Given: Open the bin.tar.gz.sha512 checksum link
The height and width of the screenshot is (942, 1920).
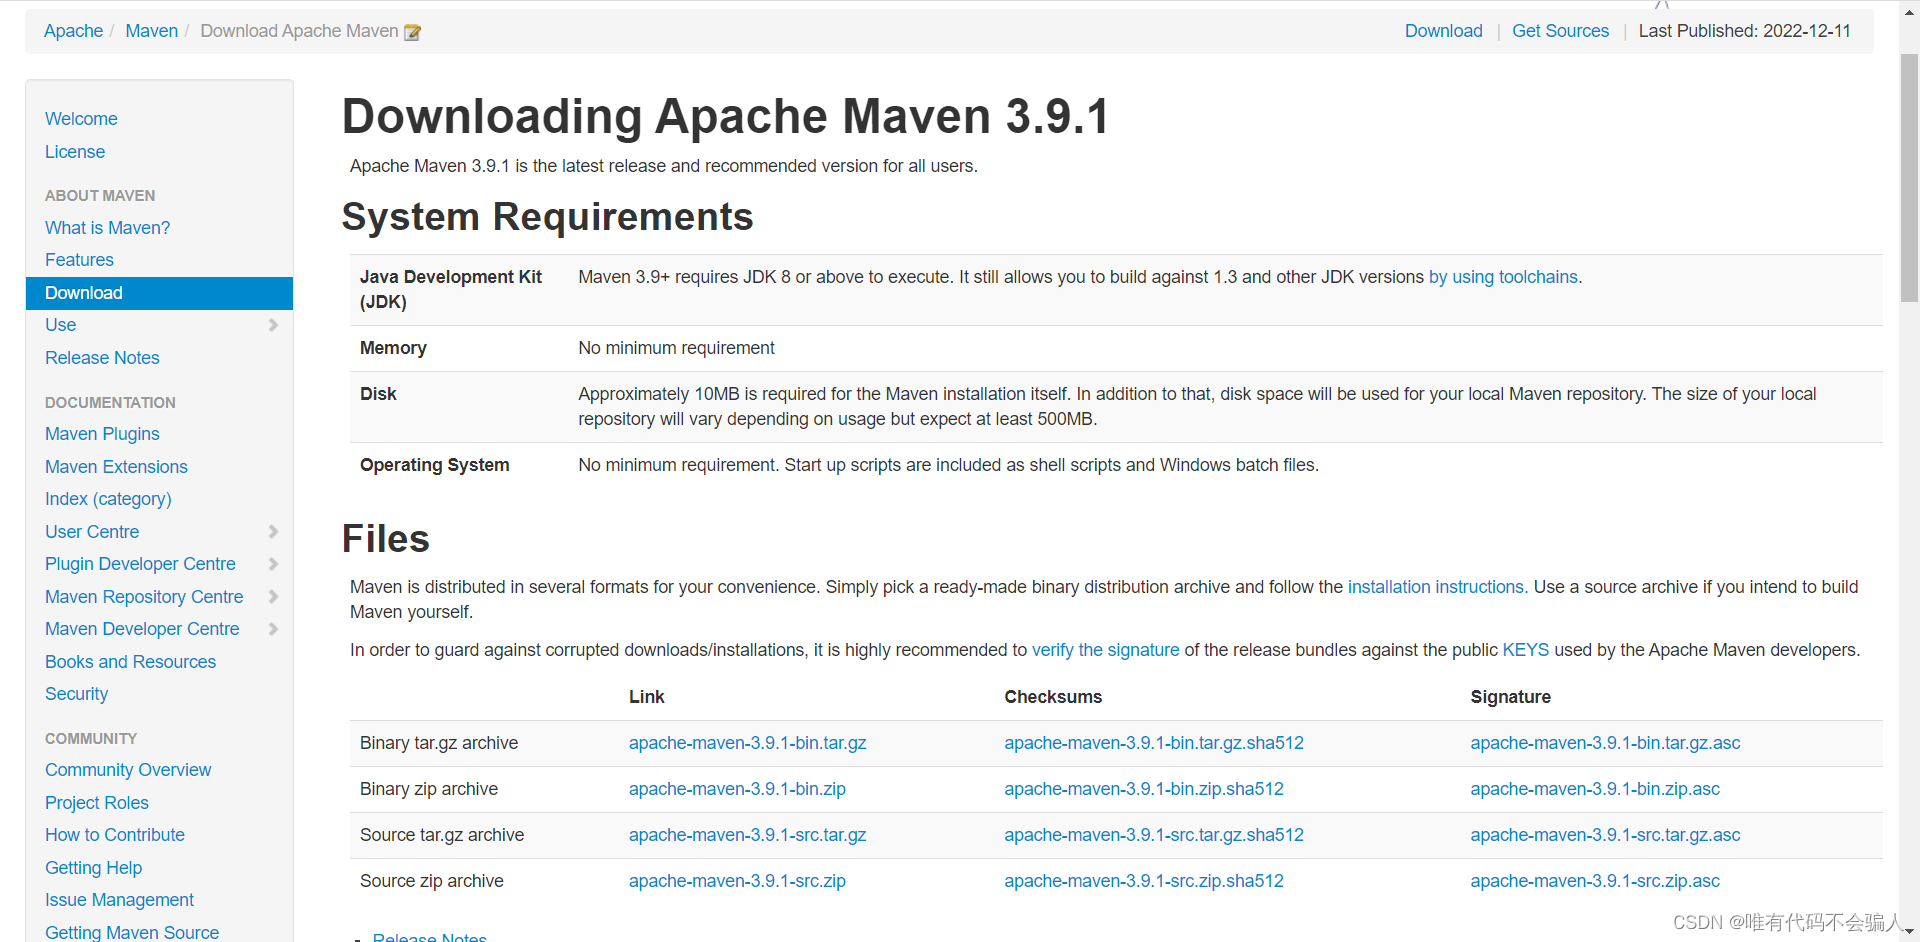Looking at the screenshot, I should [x=1154, y=743].
